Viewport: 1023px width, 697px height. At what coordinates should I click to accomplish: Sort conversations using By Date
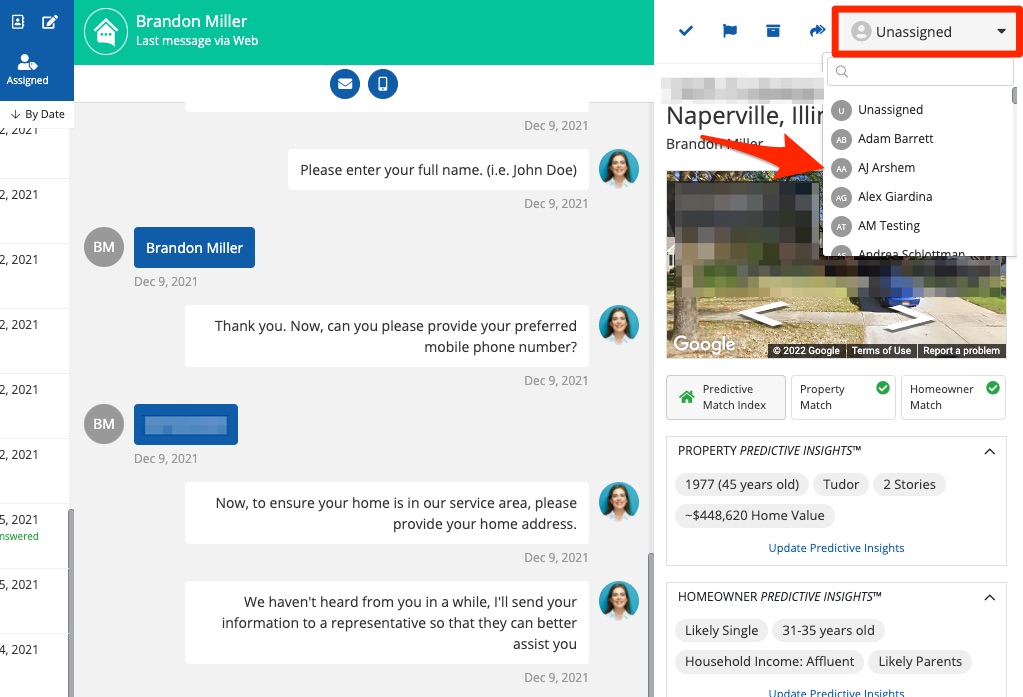tap(38, 114)
